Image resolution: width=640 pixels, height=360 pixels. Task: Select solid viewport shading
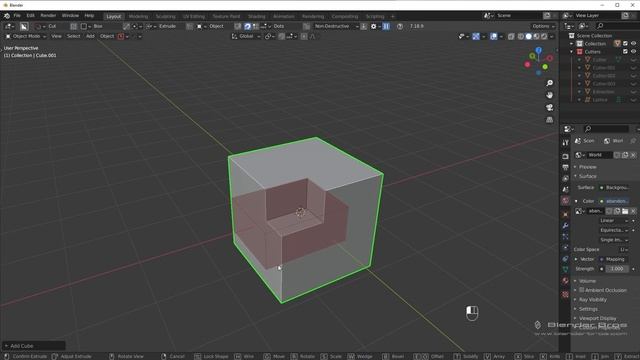529,36
